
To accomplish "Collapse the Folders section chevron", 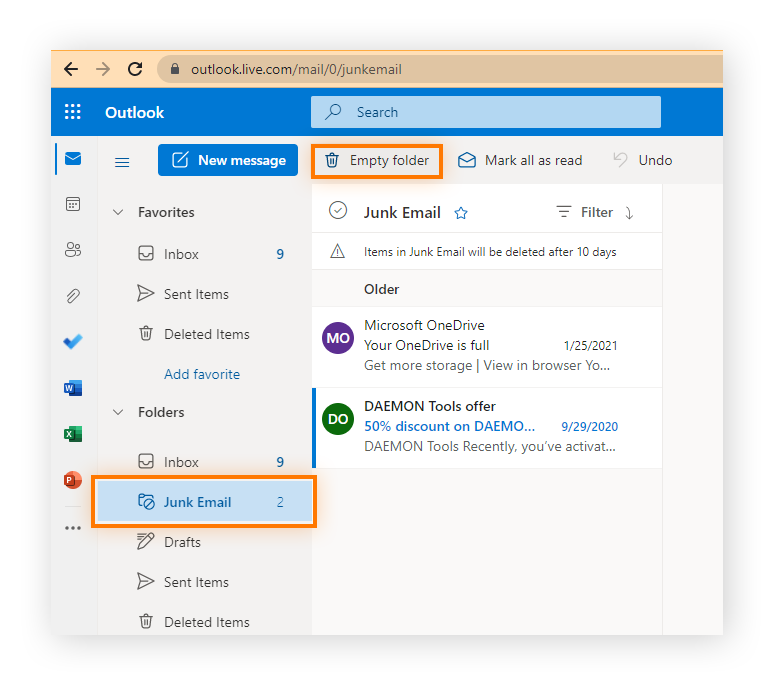I will tap(118, 412).
